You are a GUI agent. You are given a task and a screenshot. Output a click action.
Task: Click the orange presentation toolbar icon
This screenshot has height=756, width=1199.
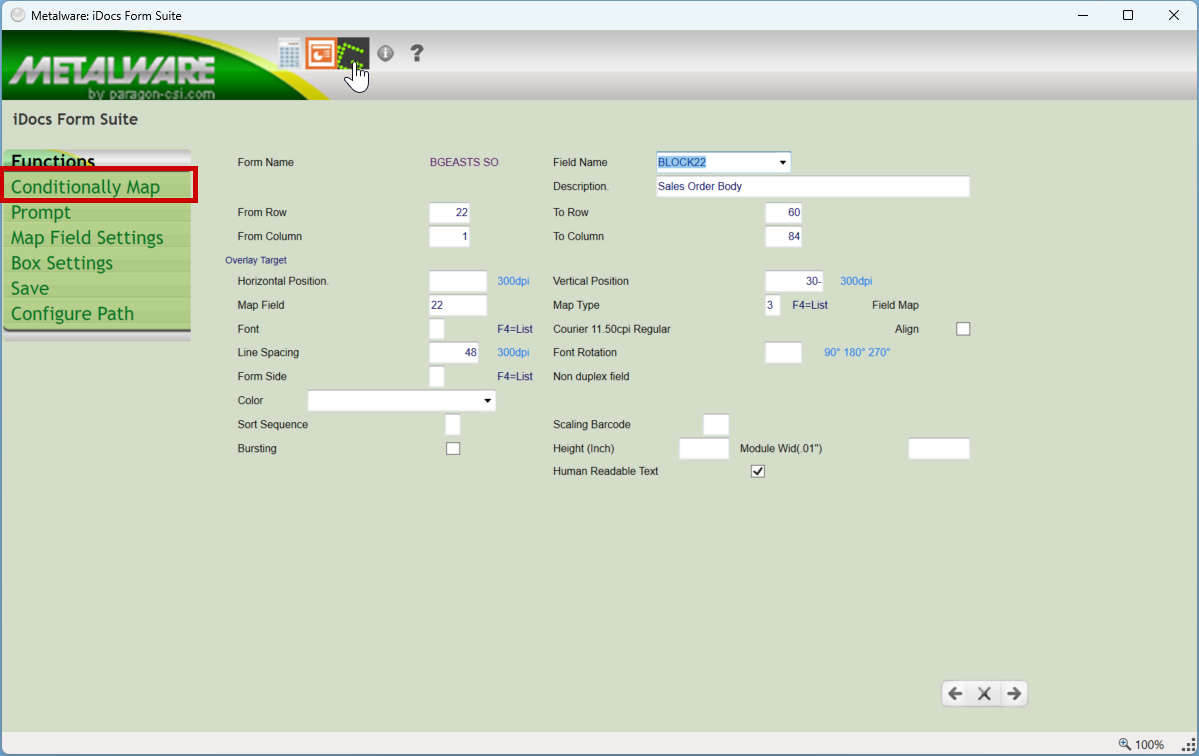coord(321,54)
